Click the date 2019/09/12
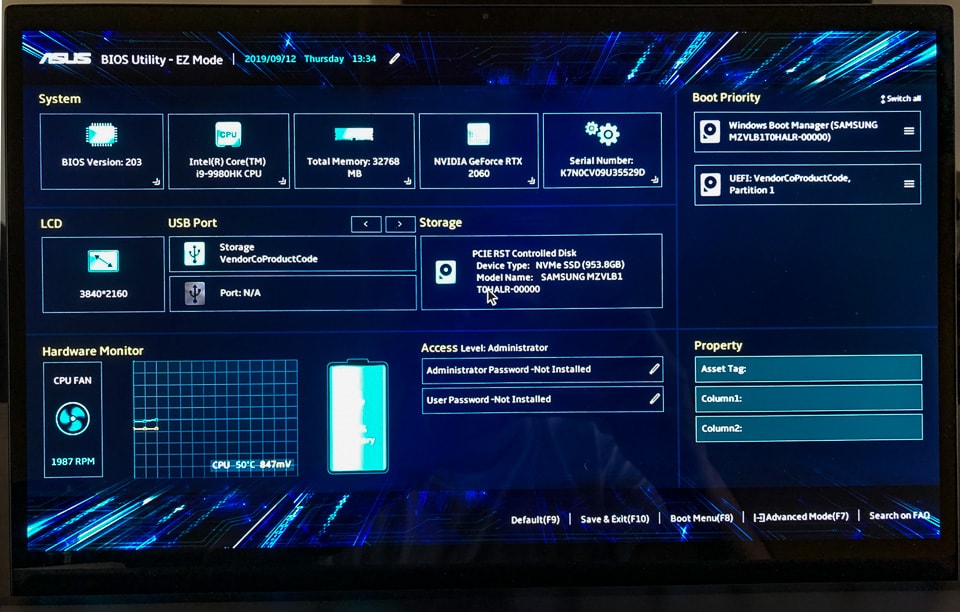Image resolution: width=960 pixels, height=612 pixels. point(270,59)
